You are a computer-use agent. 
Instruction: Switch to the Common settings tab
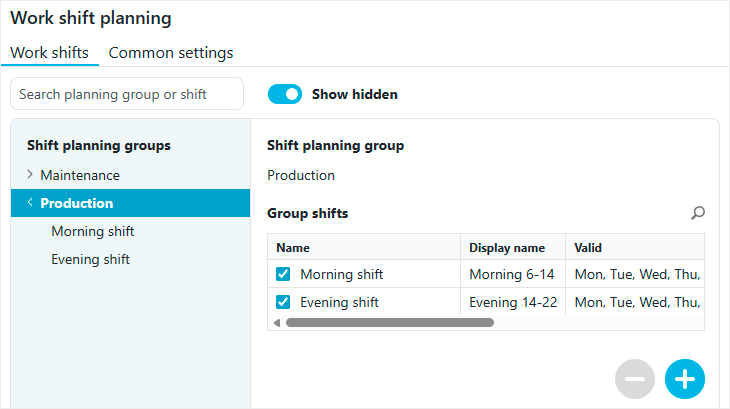[x=171, y=53]
